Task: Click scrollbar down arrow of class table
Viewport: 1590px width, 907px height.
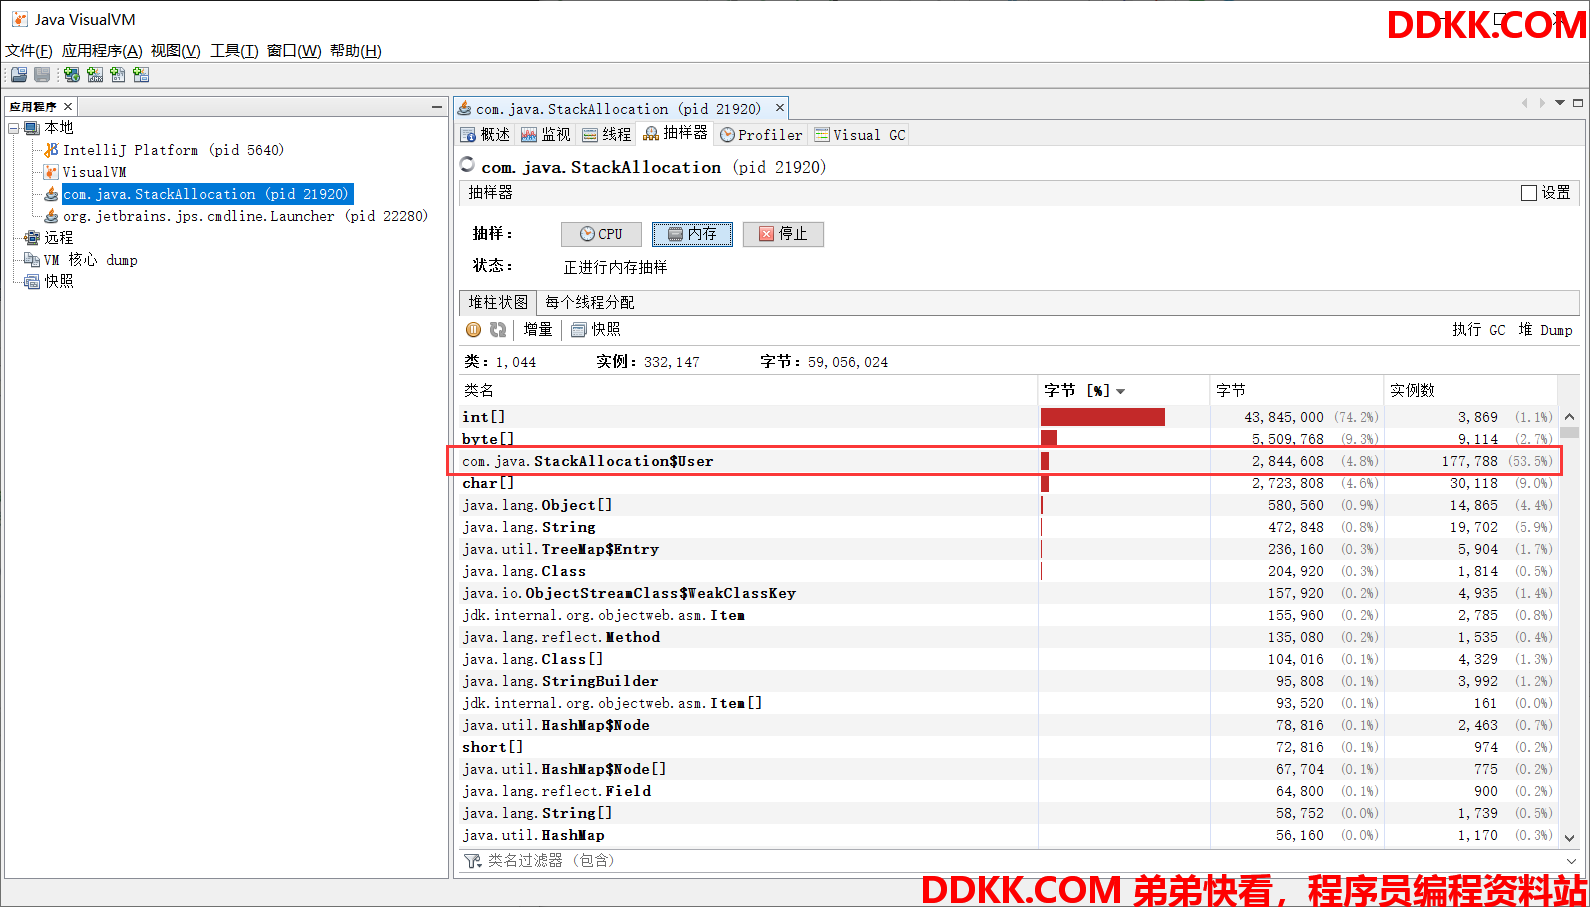Action: coord(1569,838)
